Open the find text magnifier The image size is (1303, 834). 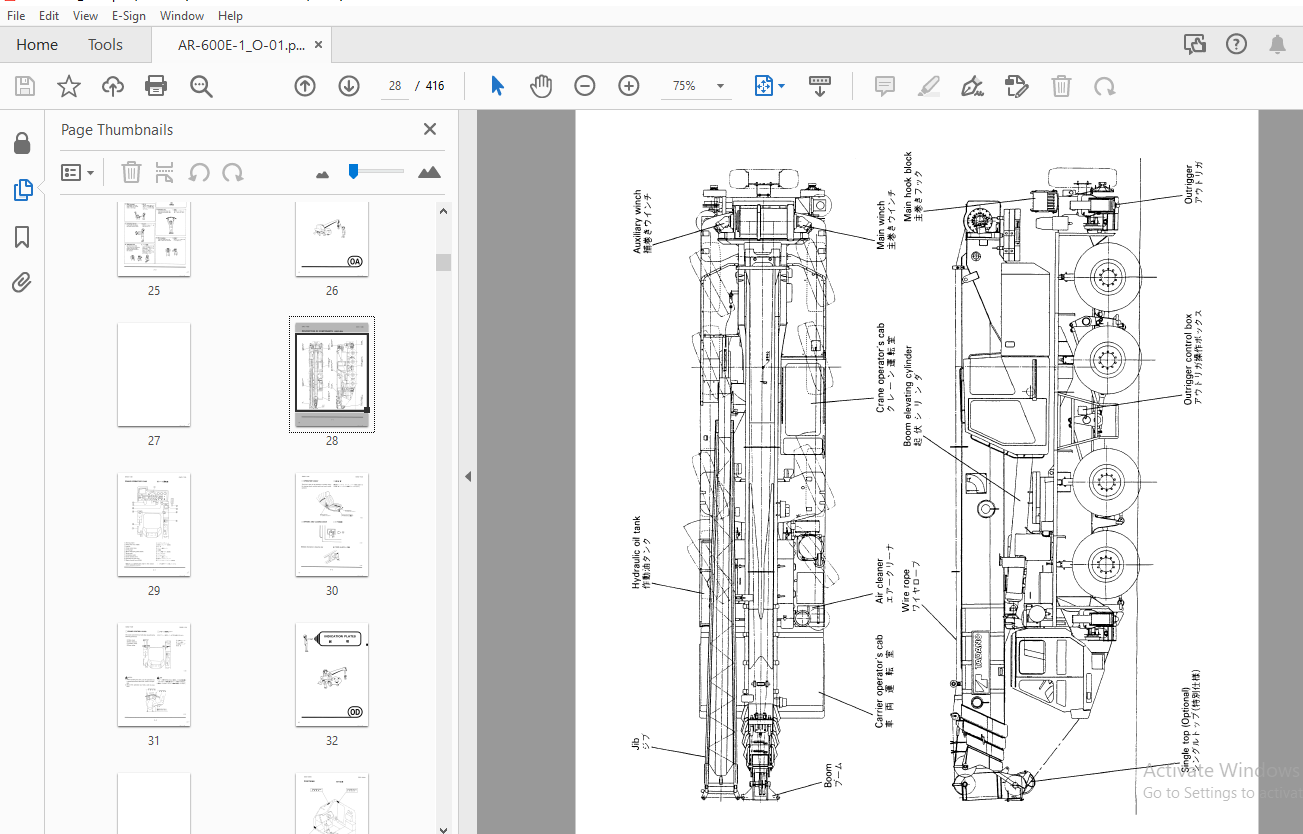201,86
